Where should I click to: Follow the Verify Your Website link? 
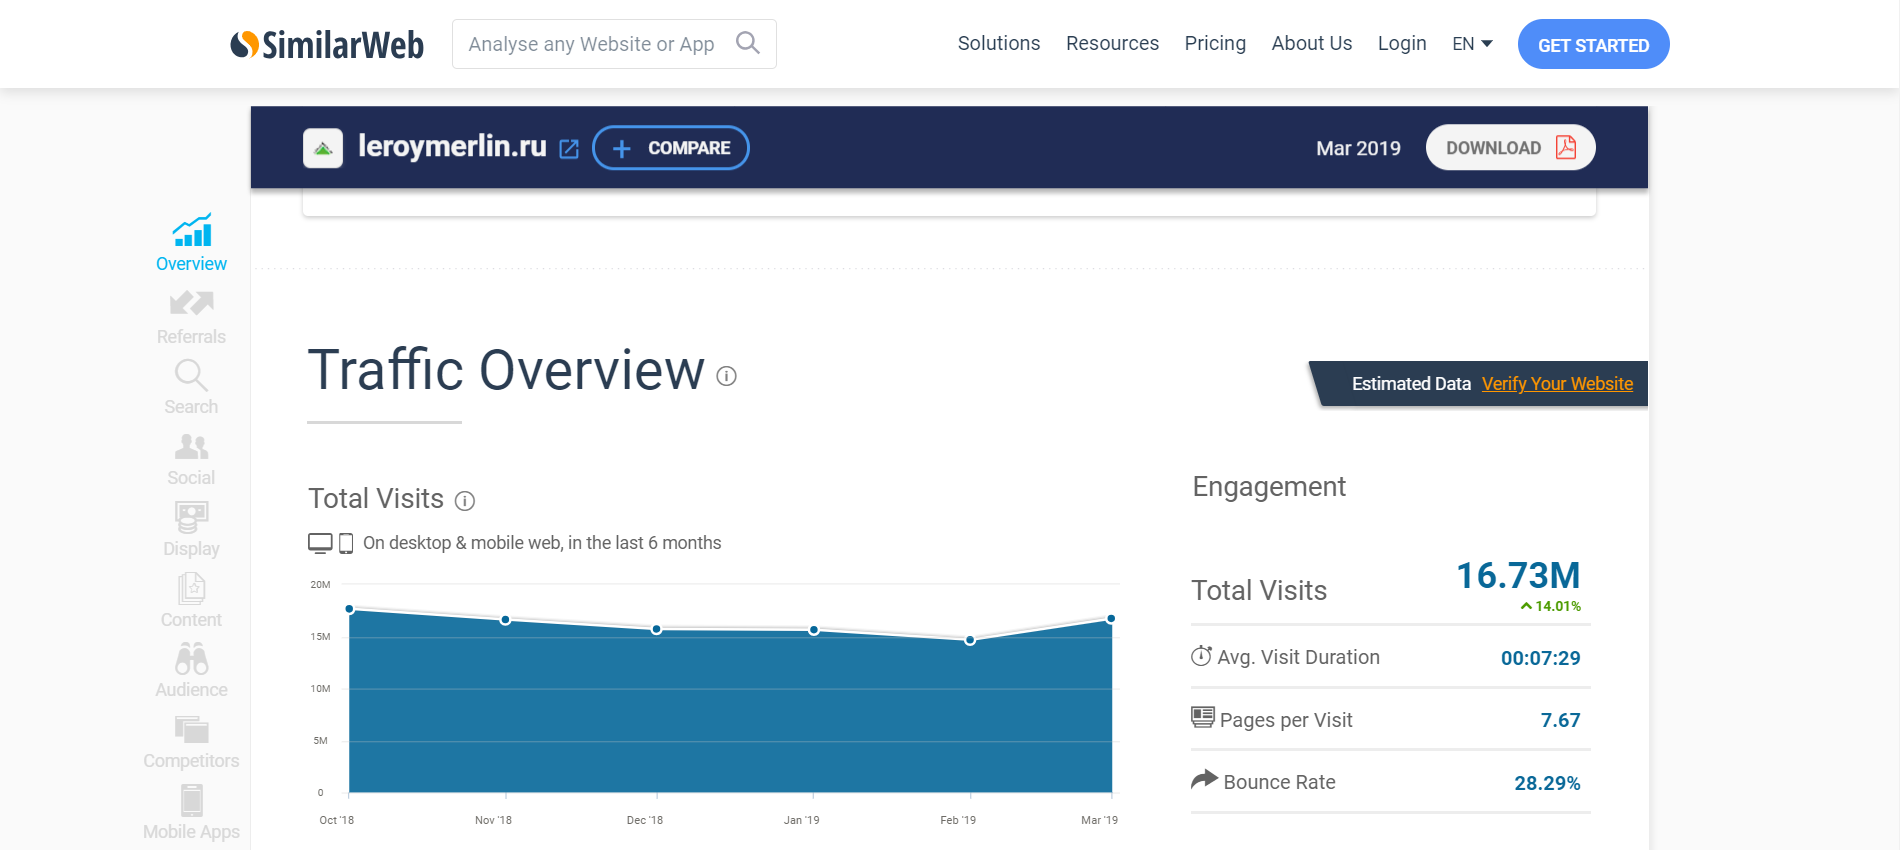point(1557,384)
